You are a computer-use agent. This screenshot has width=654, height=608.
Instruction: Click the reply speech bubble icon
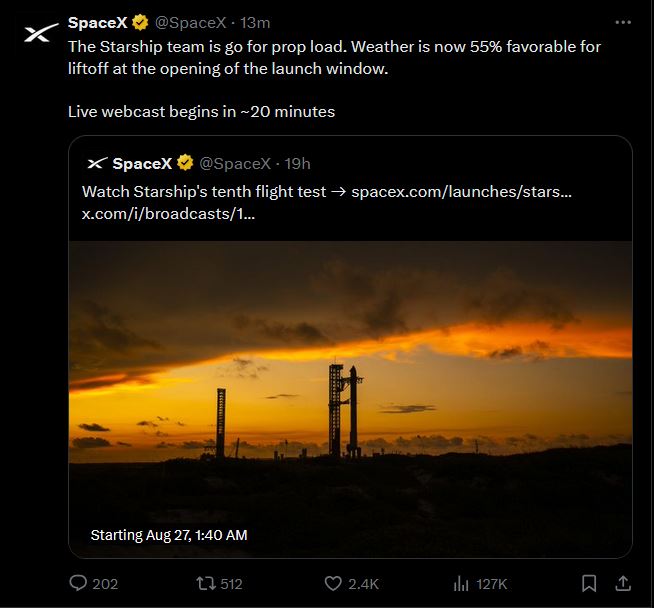click(78, 583)
